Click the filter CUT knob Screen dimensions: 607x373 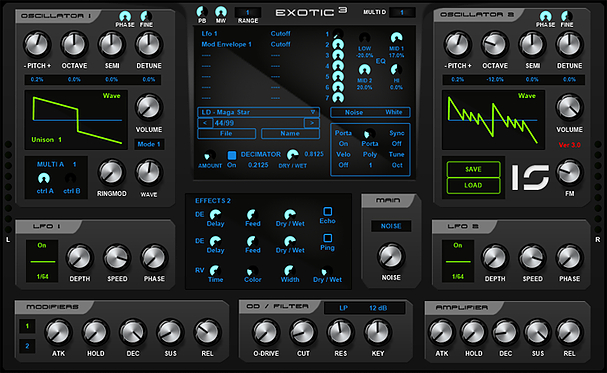coord(303,332)
